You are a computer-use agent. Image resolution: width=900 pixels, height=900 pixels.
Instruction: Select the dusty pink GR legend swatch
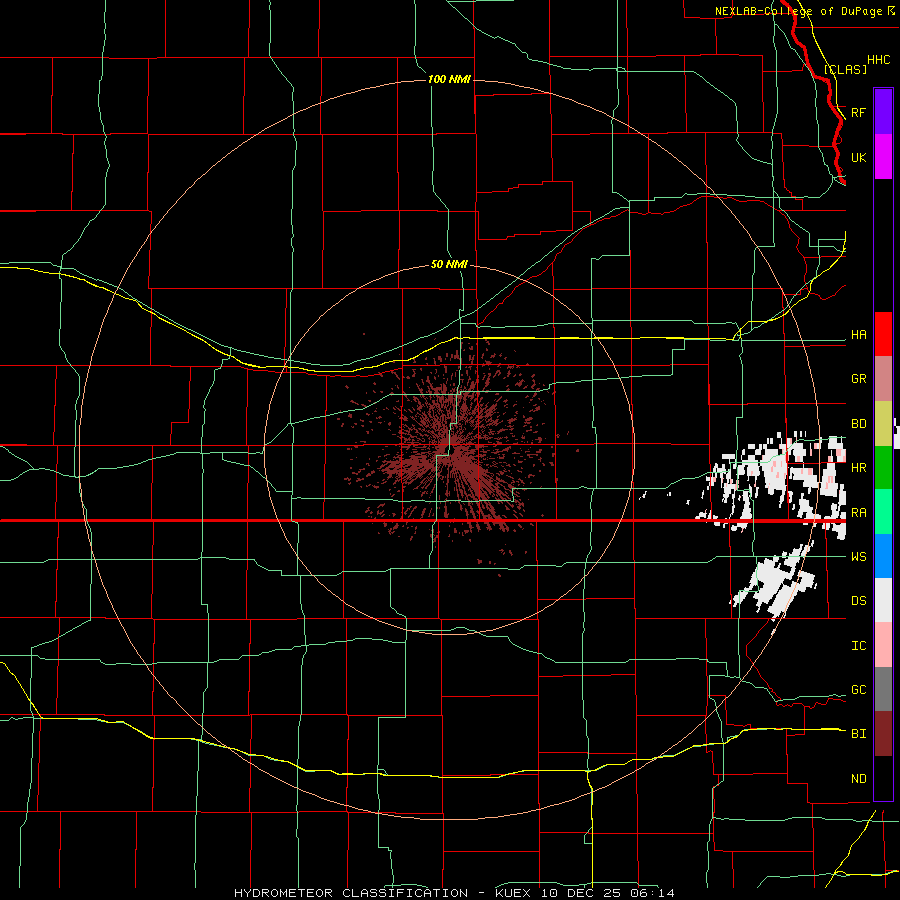(x=883, y=379)
